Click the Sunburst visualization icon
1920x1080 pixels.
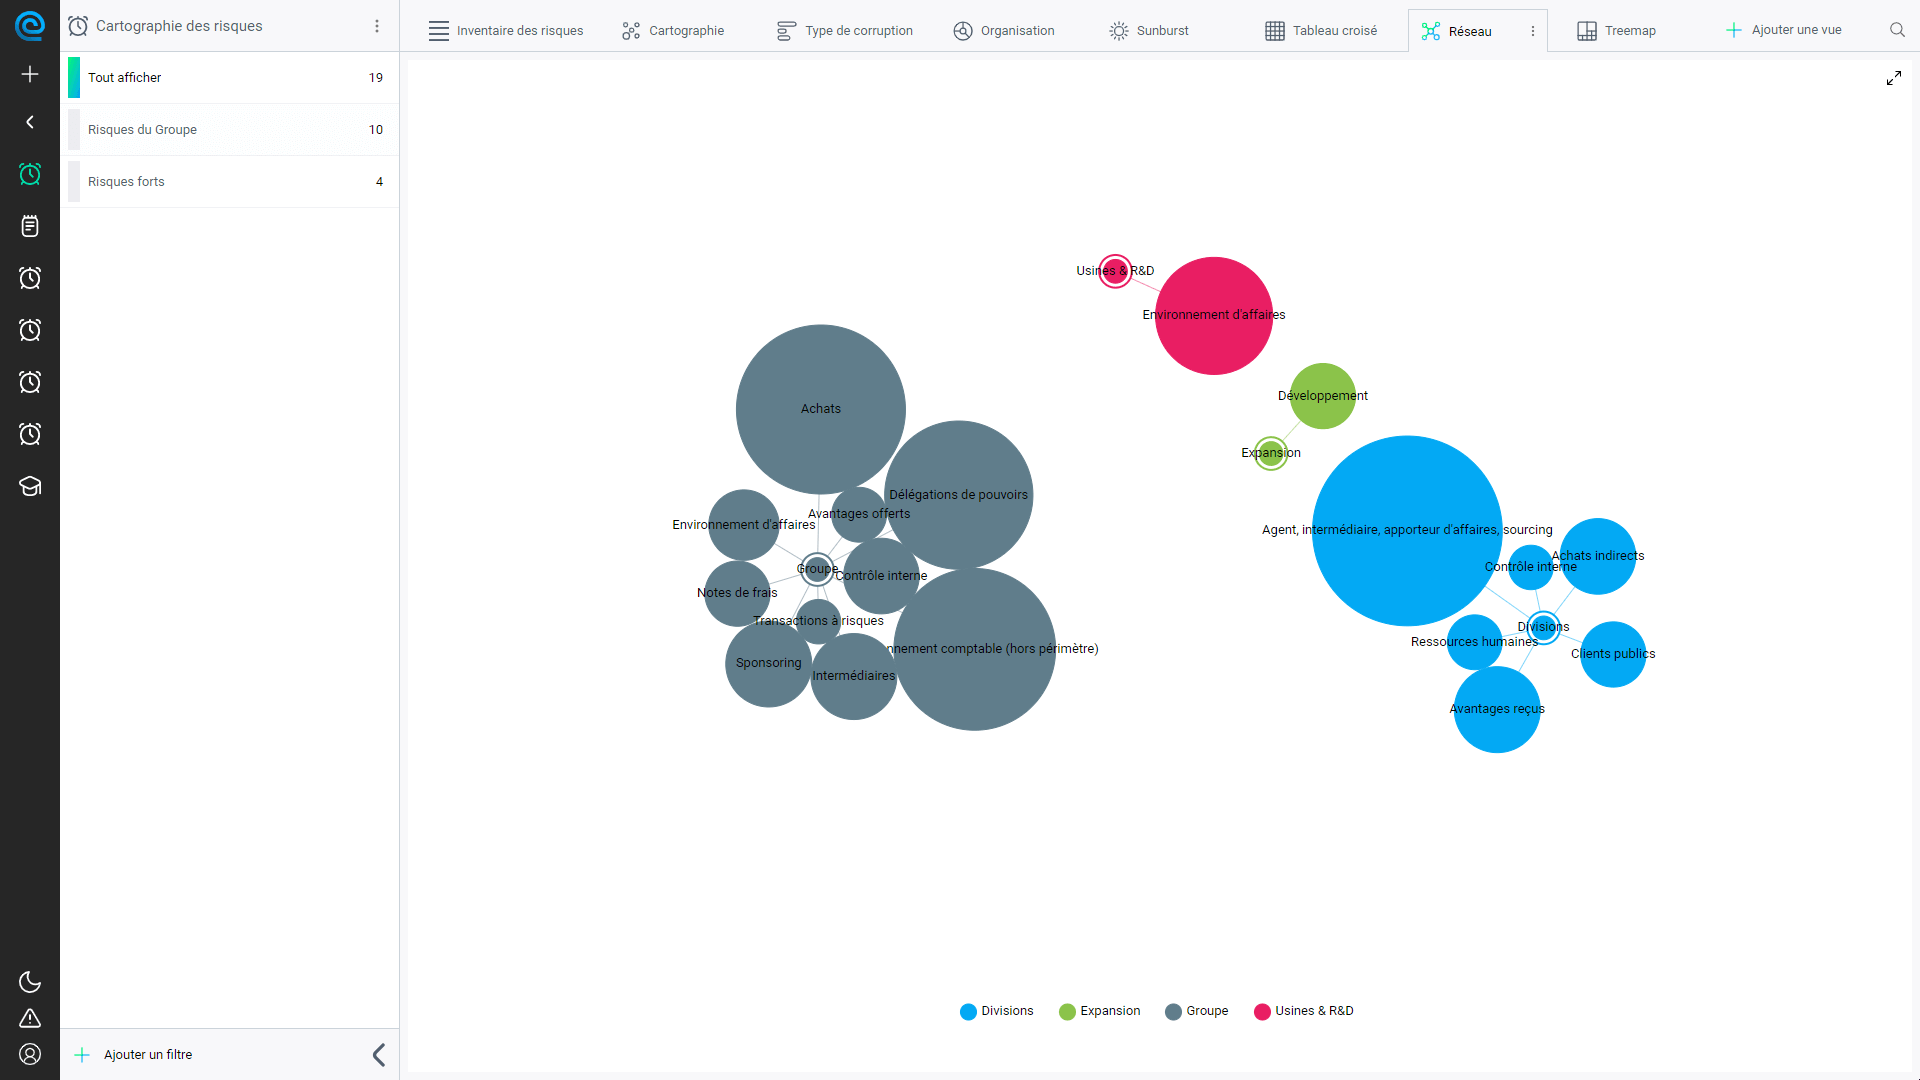point(1120,29)
